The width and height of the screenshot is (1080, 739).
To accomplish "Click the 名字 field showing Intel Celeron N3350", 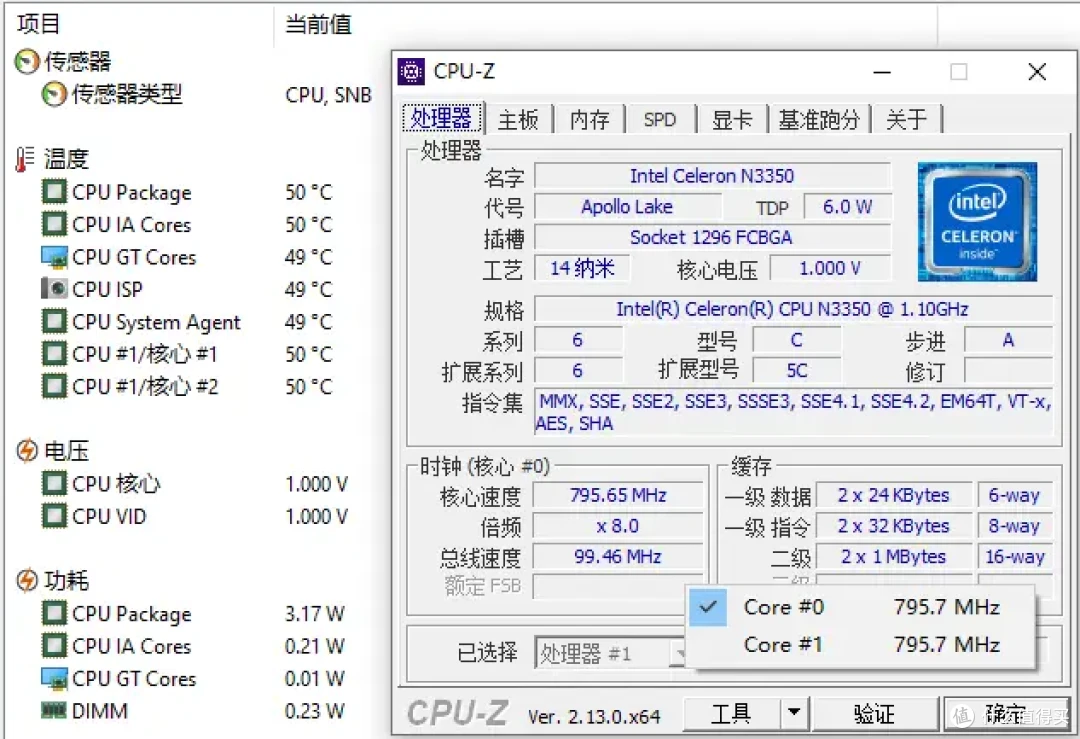I will pos(712,175).
